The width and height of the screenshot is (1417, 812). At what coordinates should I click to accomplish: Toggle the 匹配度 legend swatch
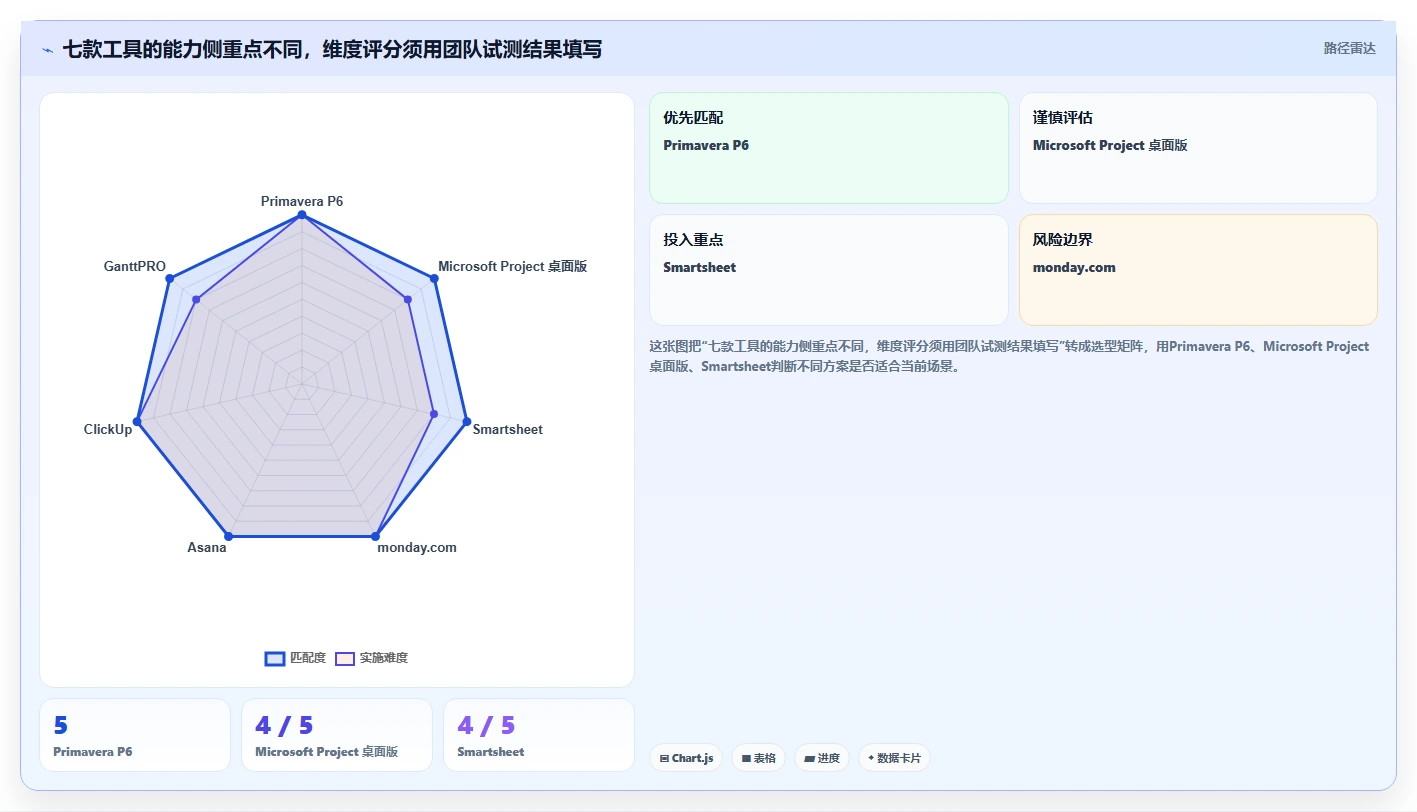click(275, 658)
